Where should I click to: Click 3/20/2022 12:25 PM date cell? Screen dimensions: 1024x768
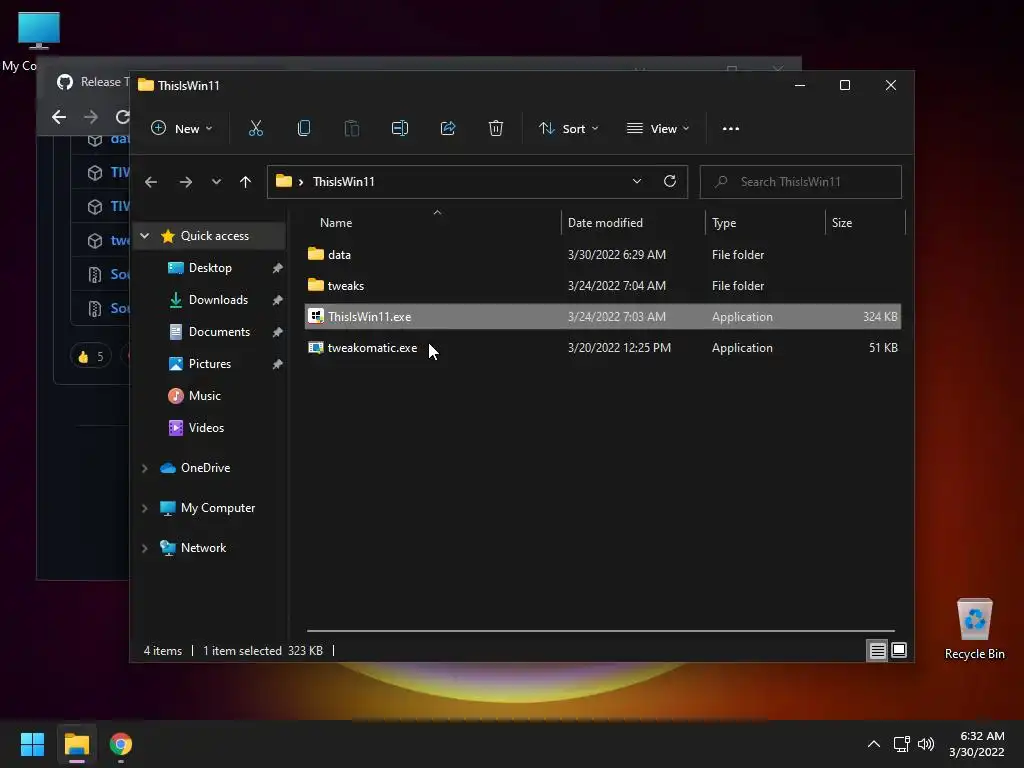pos(619,348)
